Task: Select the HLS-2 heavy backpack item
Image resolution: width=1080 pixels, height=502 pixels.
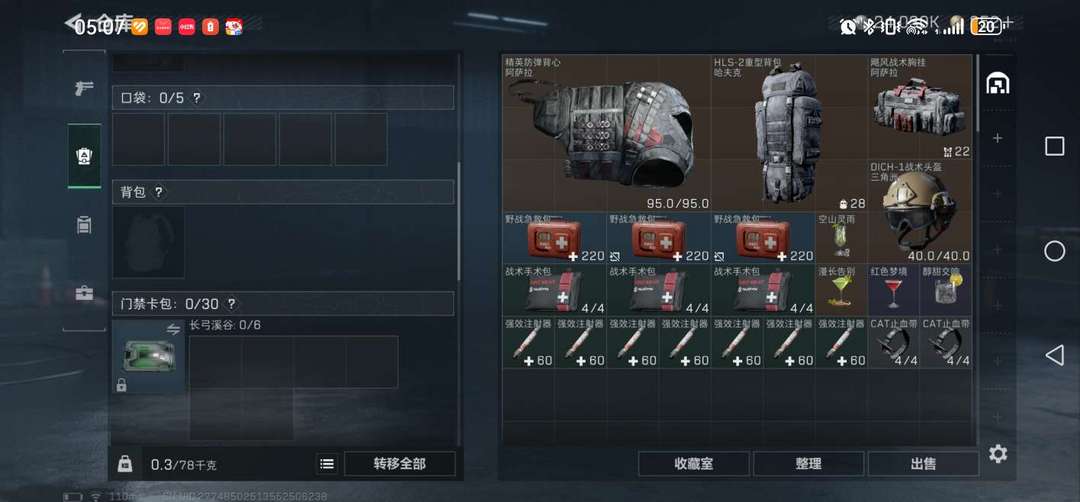Action: [x=789, y=134]
